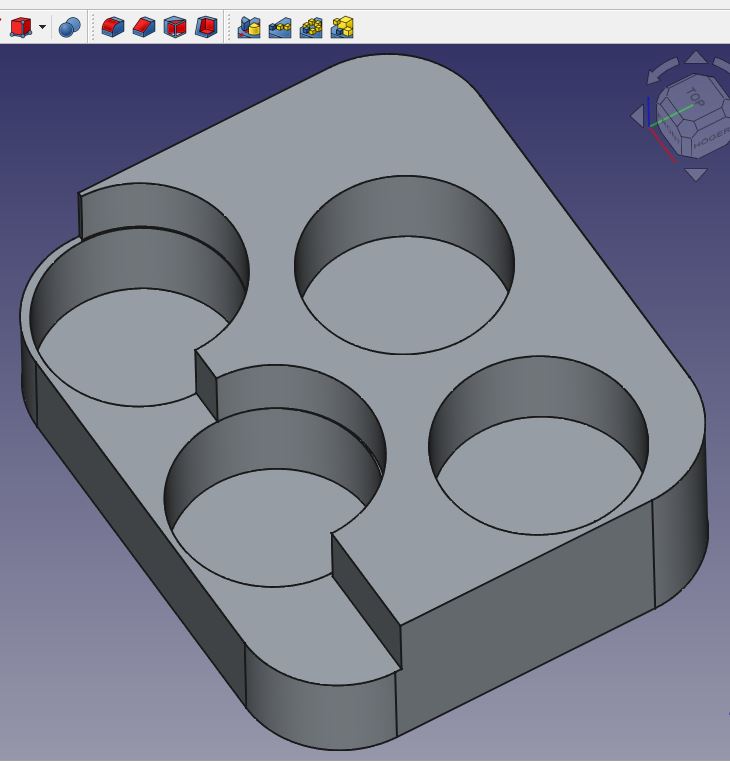Activate the Chamfer tool with slanted red face
The height and width of the screenshot is (761, 730).
coord(144,27)
